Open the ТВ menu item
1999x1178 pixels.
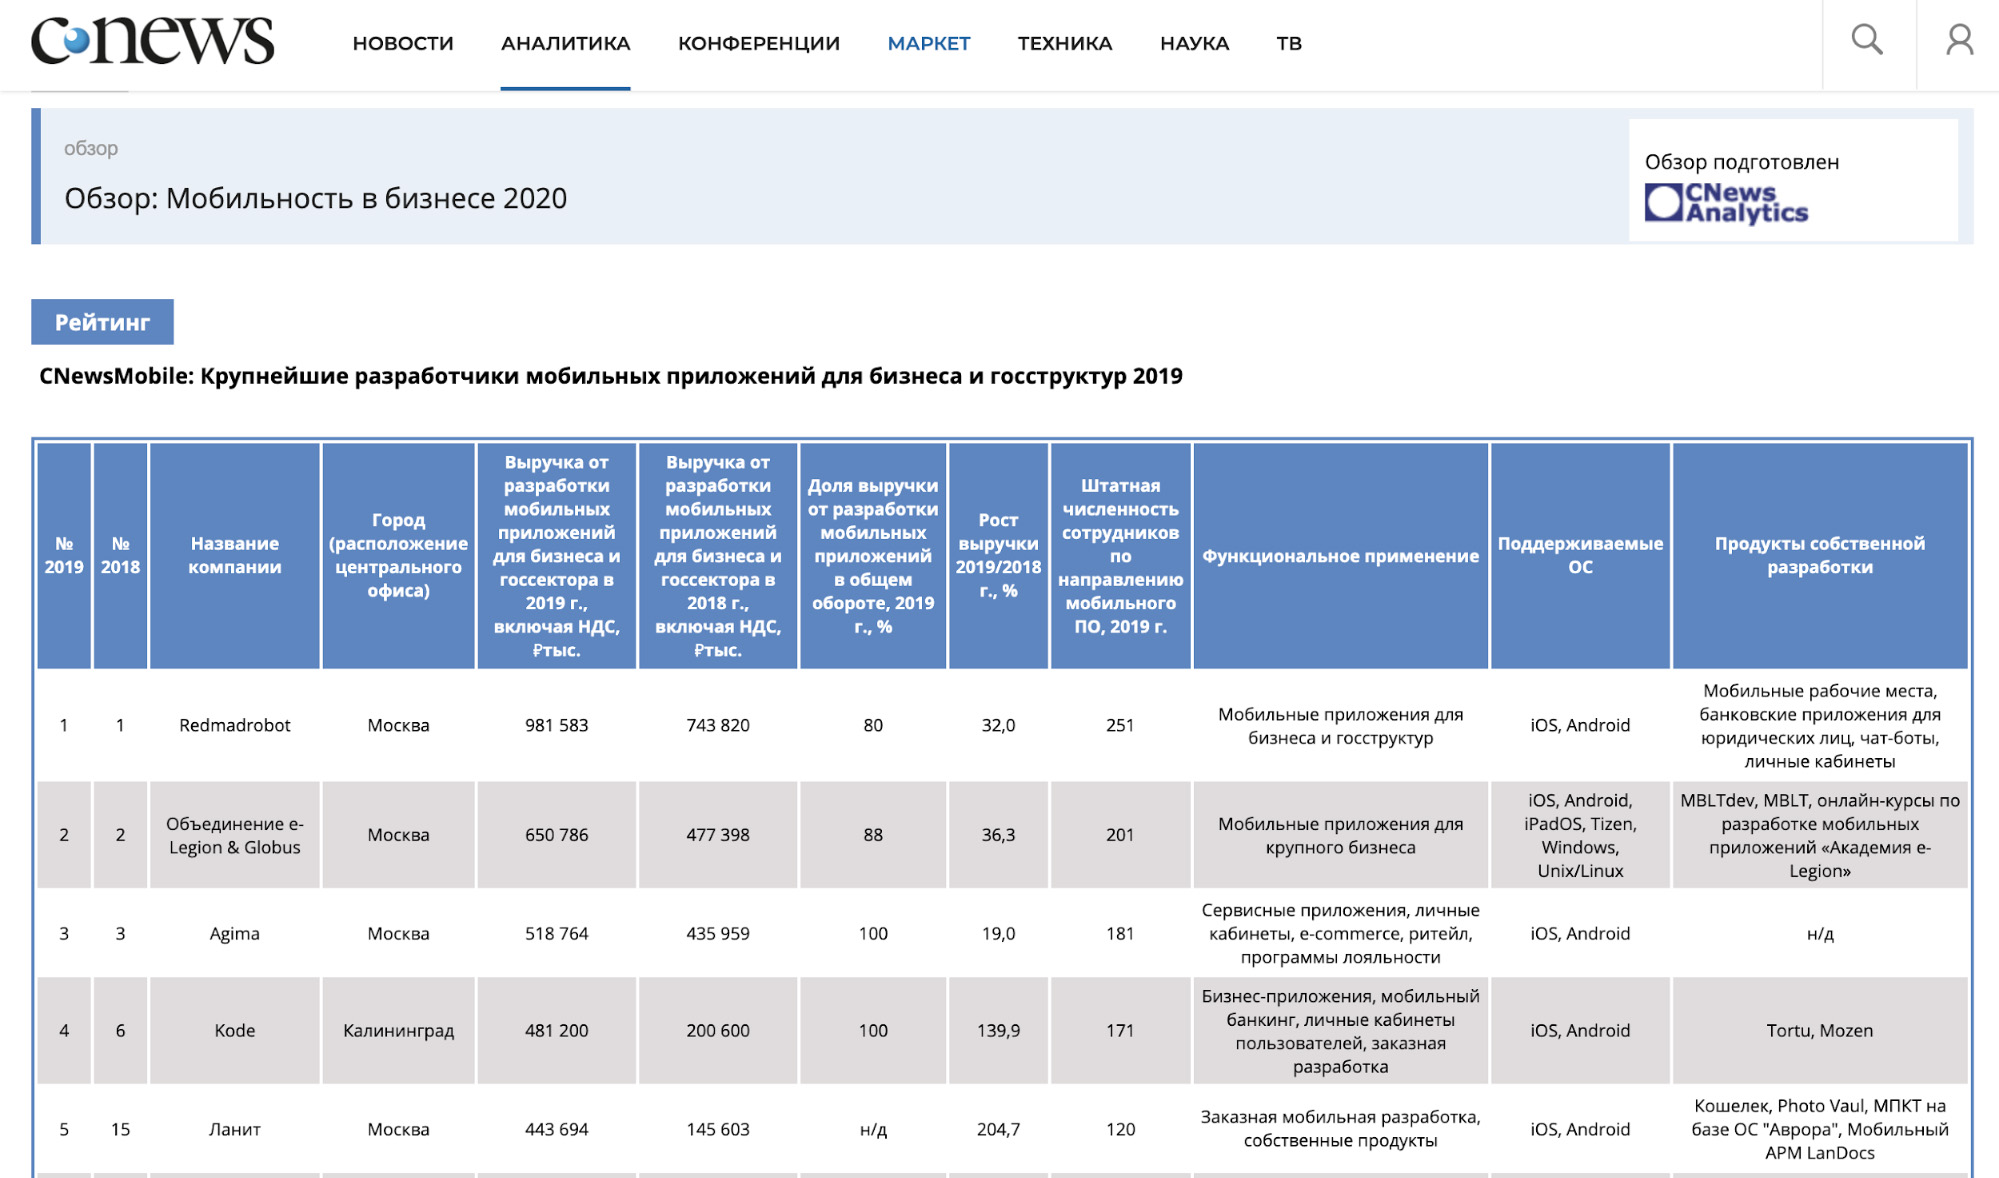pos(1289,43)
